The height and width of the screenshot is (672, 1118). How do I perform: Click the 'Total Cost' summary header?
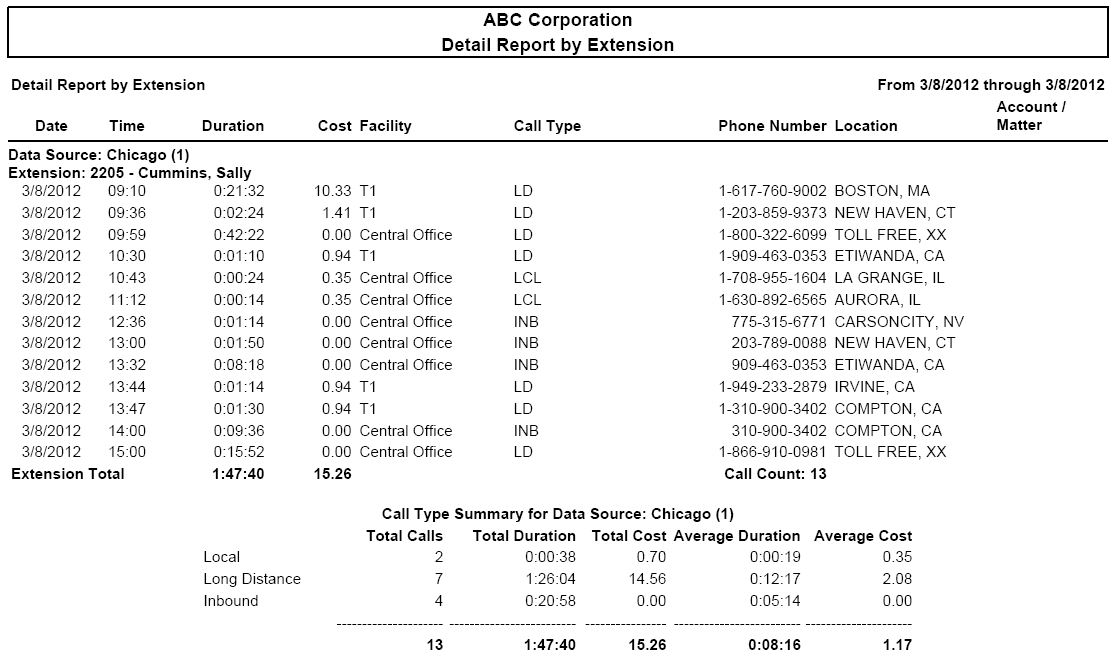629,536
